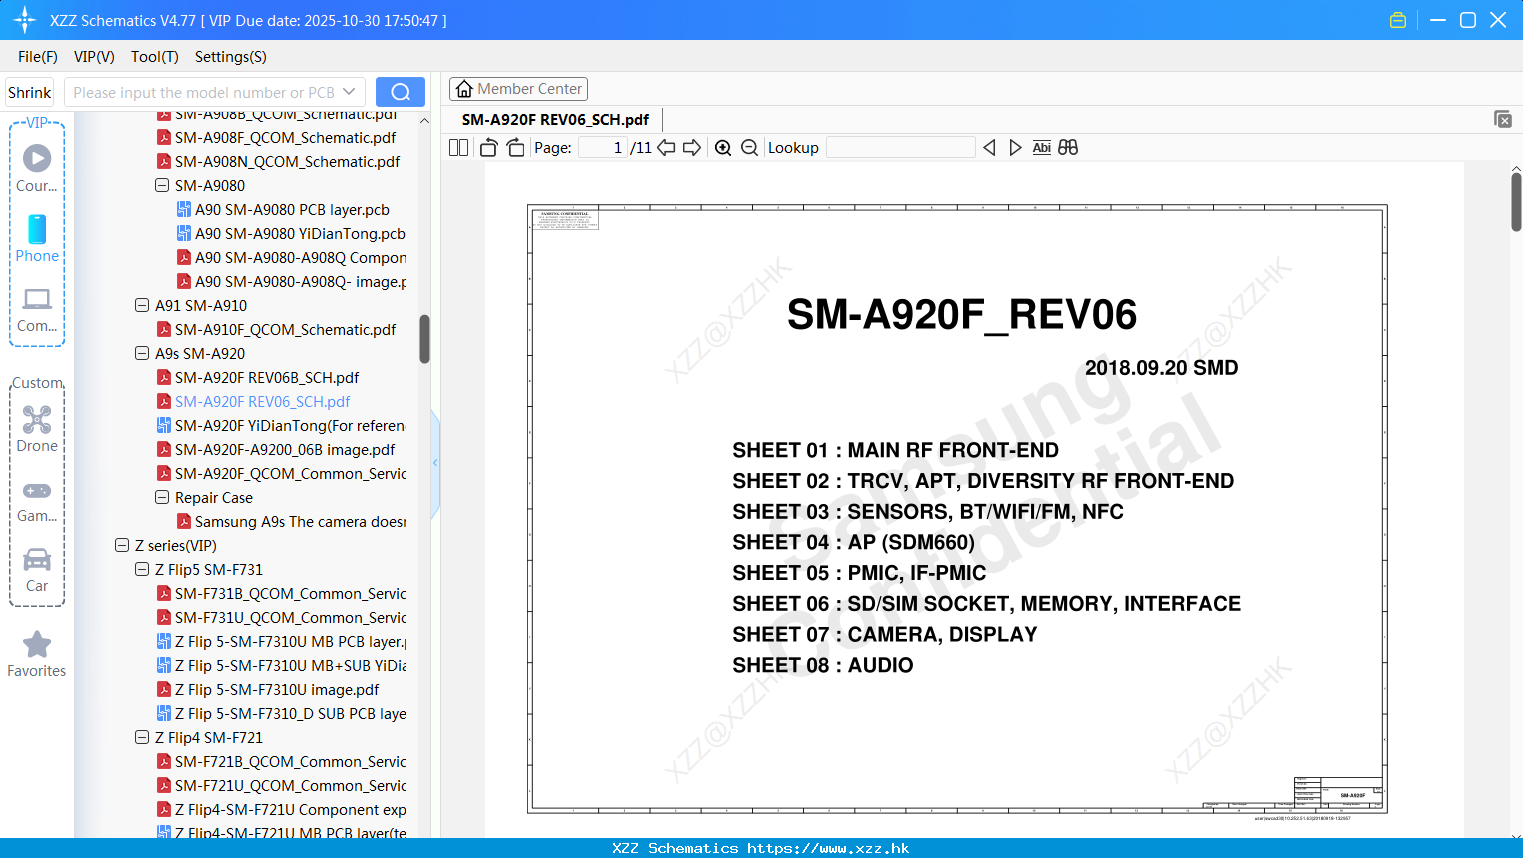1523x858 pixels.
Task: Click the page number input box
Action: (x=602, y=147)
